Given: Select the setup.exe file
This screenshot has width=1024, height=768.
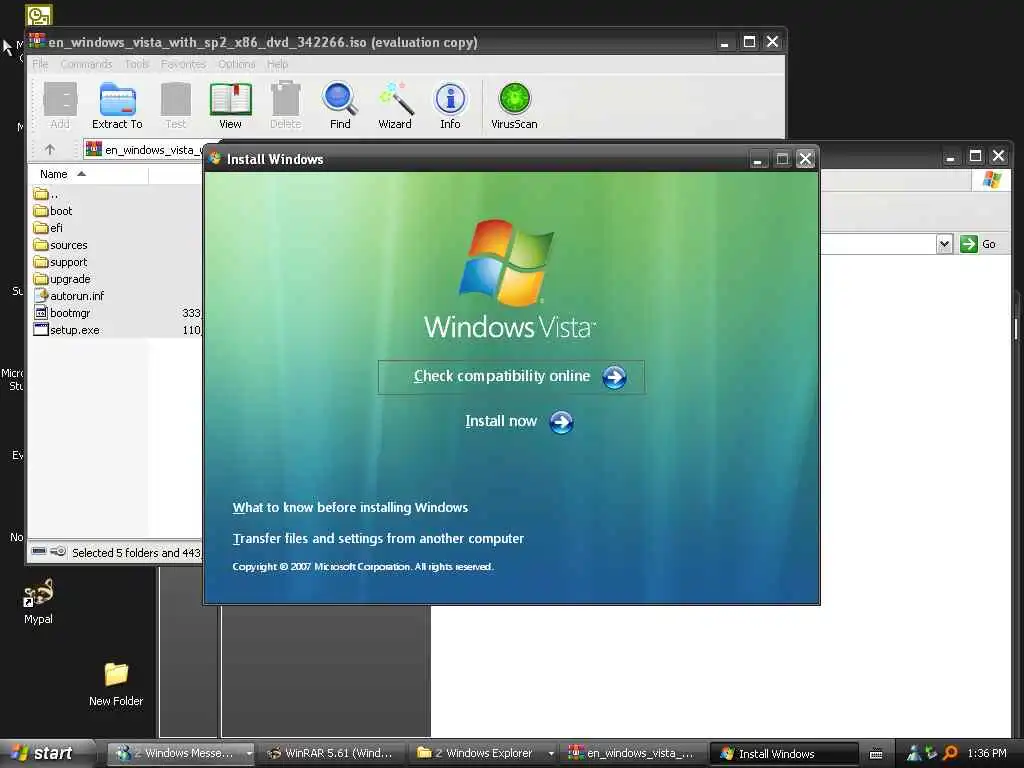Looking at the screenshot, I should [67, 330].
